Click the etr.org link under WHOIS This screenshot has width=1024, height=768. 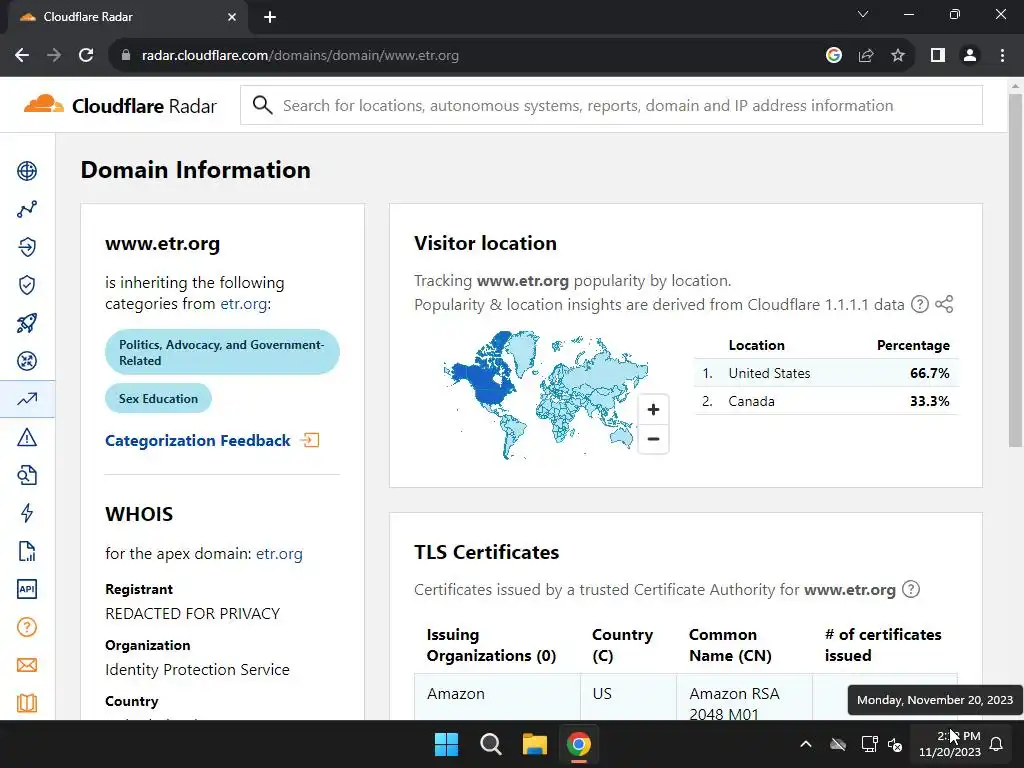tap(279, 553)
